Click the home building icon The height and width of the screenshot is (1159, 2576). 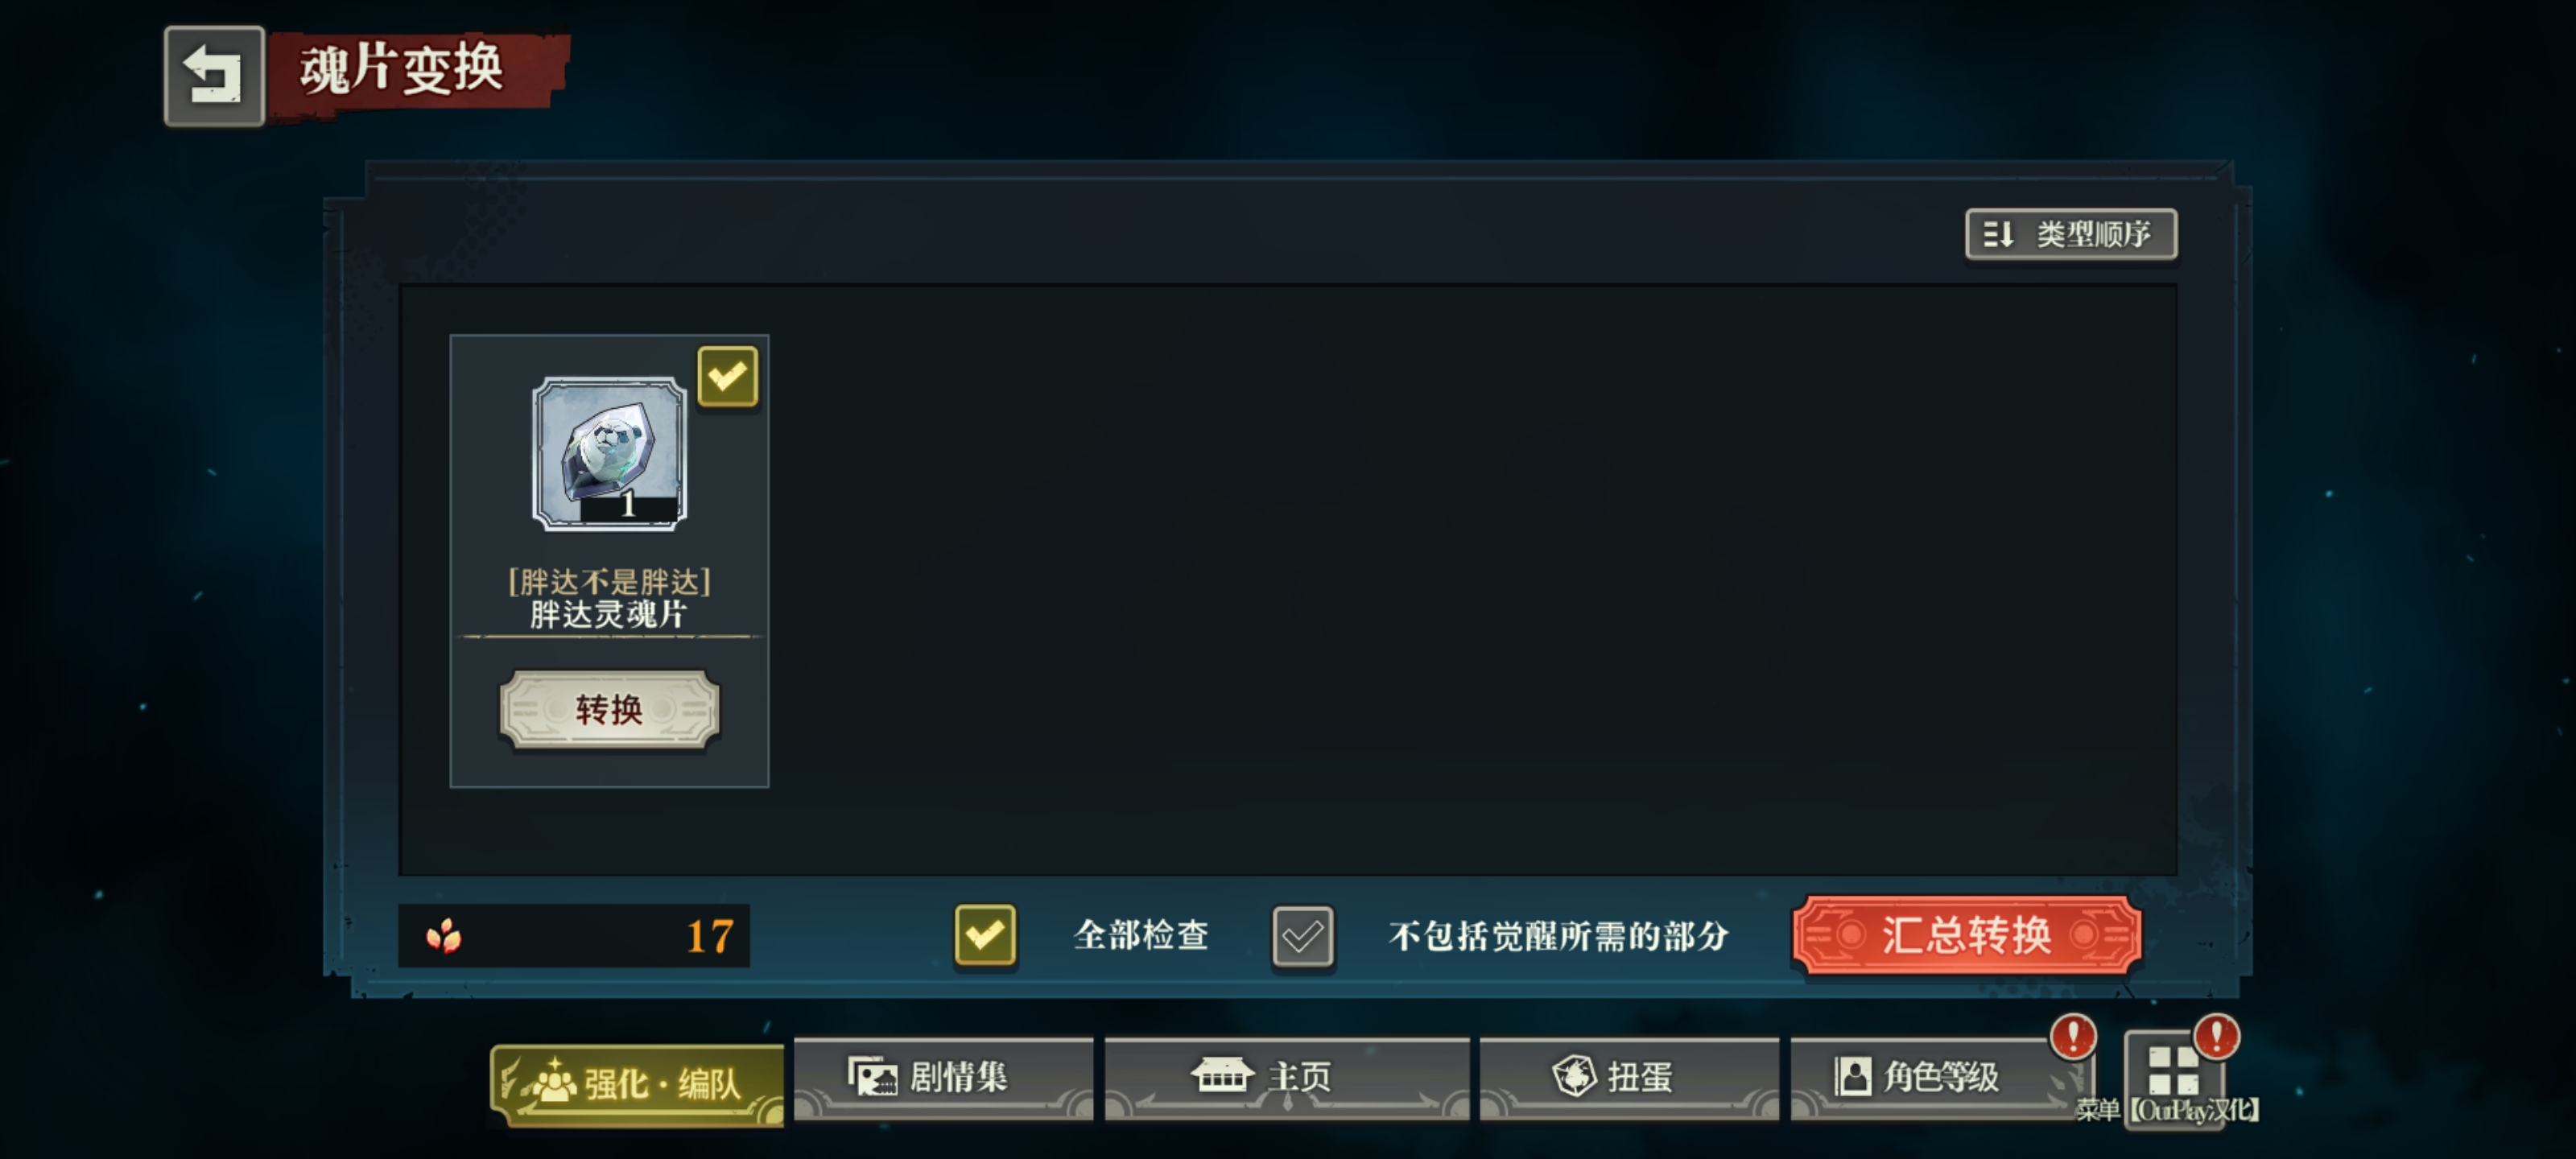[1221, 1075]
